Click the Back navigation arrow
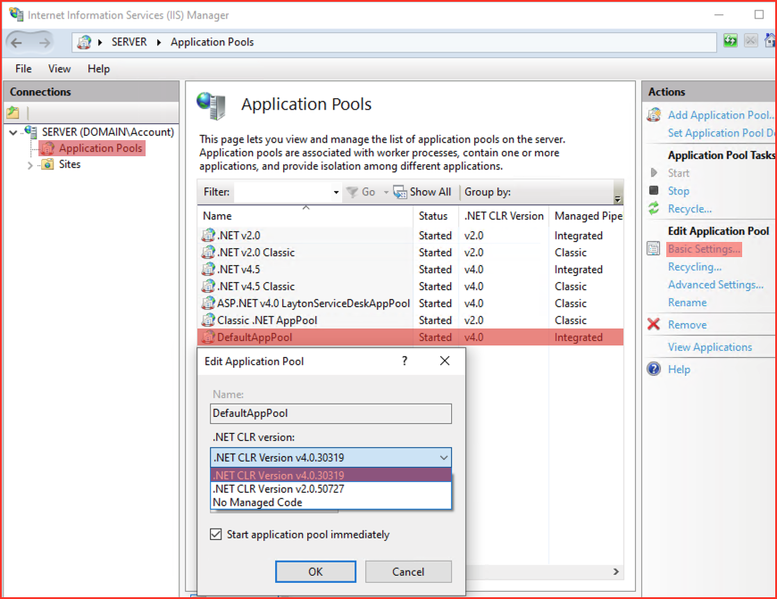This screenshot has width=777, height=599. click(x=16, y=43)
